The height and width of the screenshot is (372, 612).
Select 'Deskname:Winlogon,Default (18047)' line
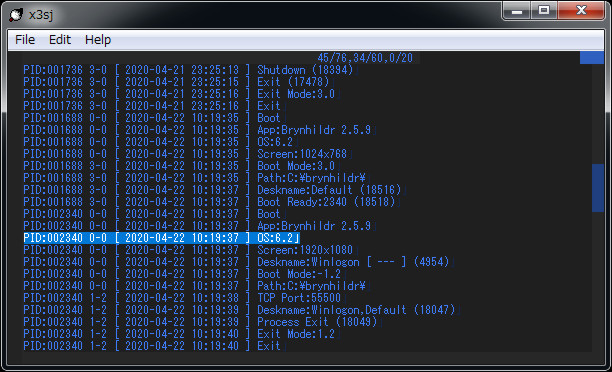click(240, 310)
